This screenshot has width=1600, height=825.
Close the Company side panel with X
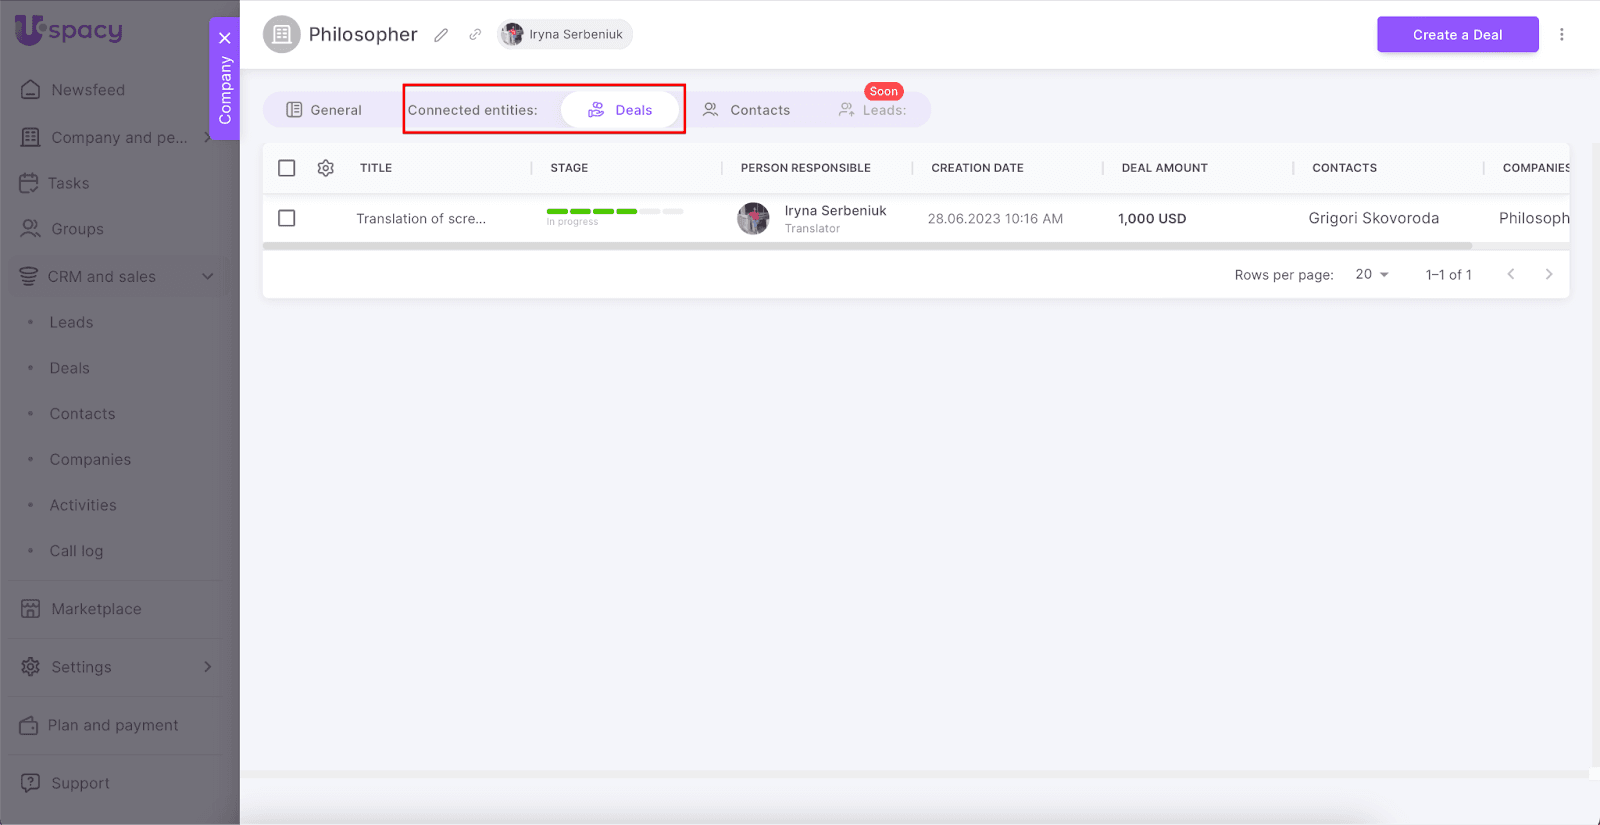click(x=225, y=38)
